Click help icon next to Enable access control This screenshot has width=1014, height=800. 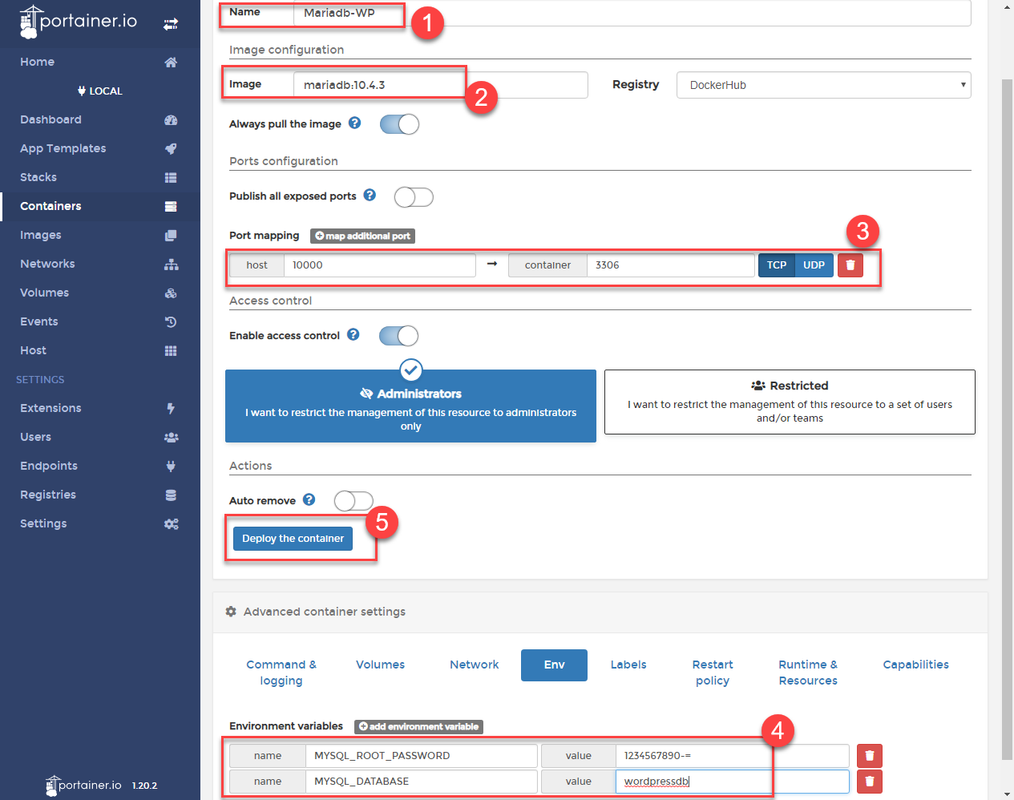pyautogui.click(x=353, y=335)
